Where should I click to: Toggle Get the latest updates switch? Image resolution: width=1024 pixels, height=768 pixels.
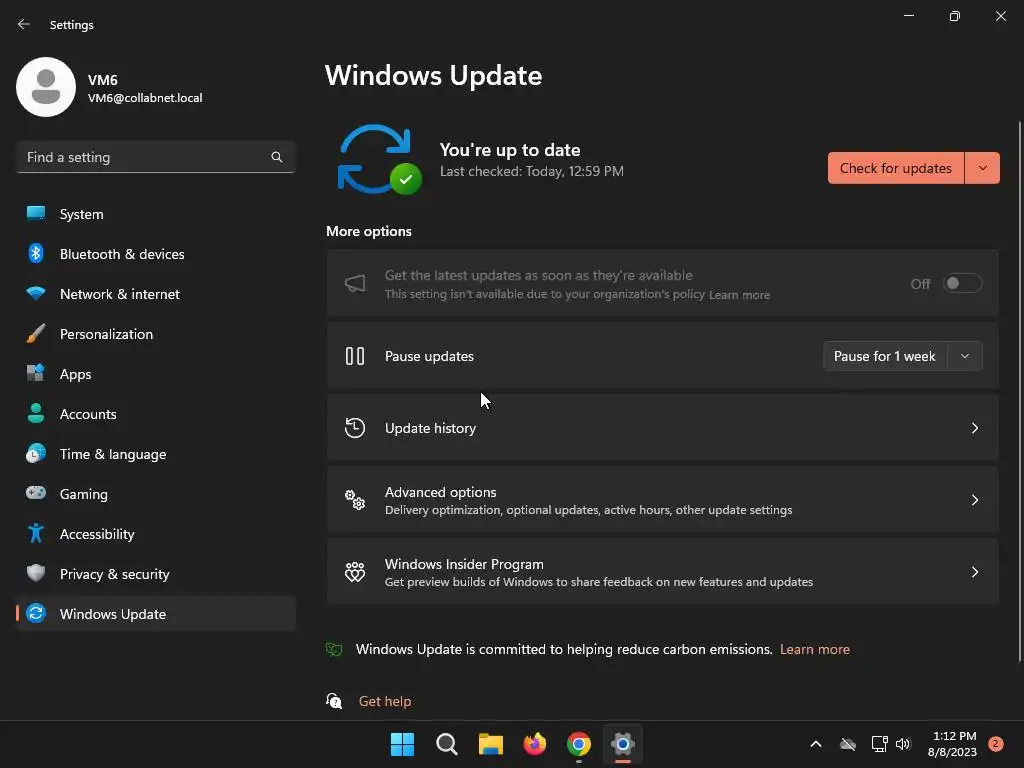963,283
